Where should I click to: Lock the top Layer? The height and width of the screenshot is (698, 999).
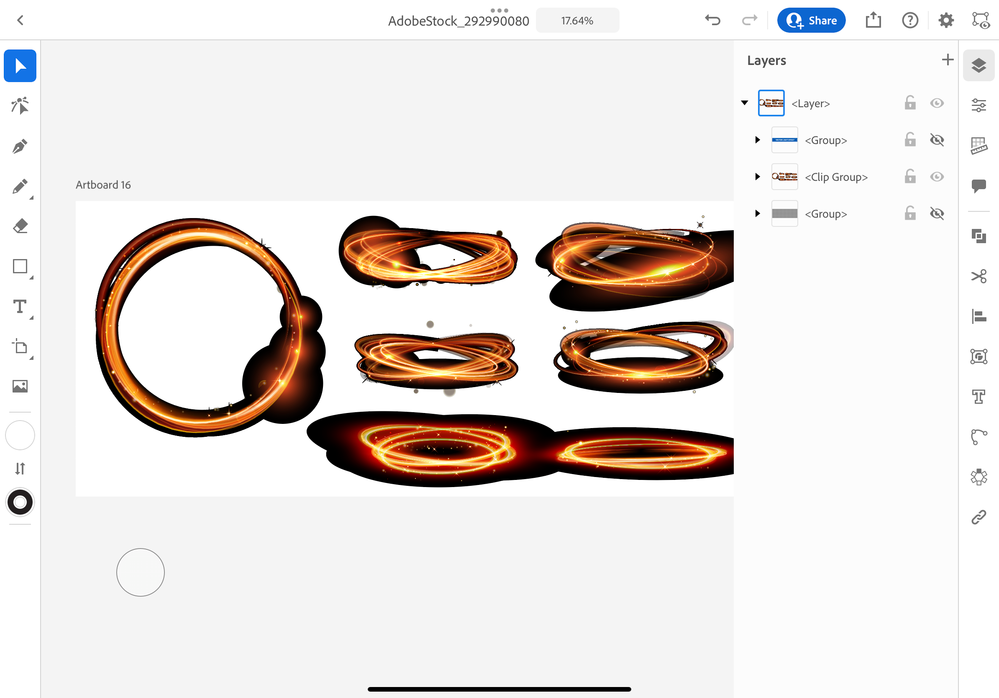point(910,103)
